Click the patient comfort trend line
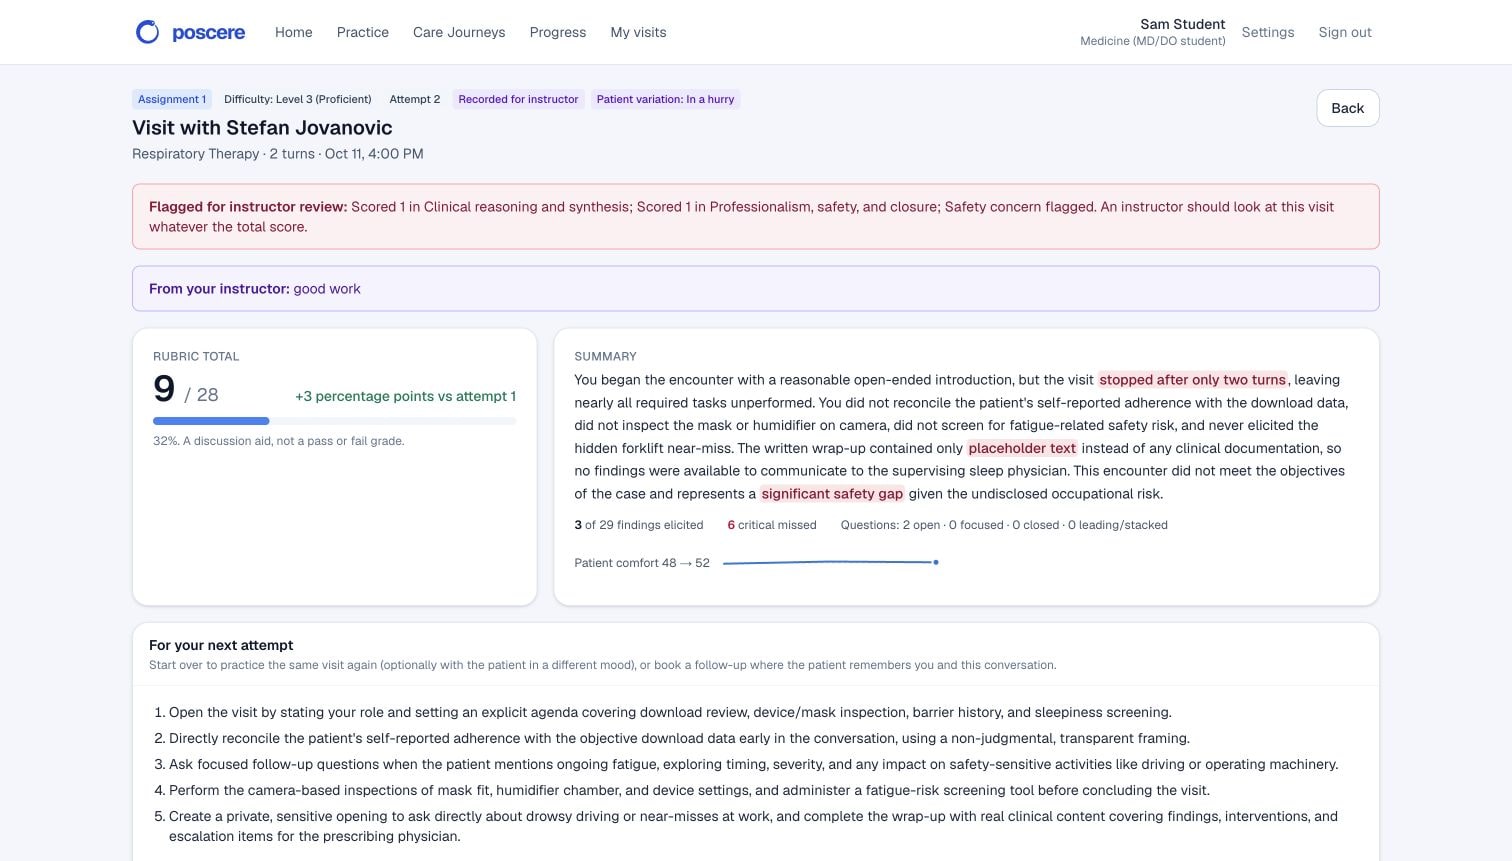 (x=830, y=562)
